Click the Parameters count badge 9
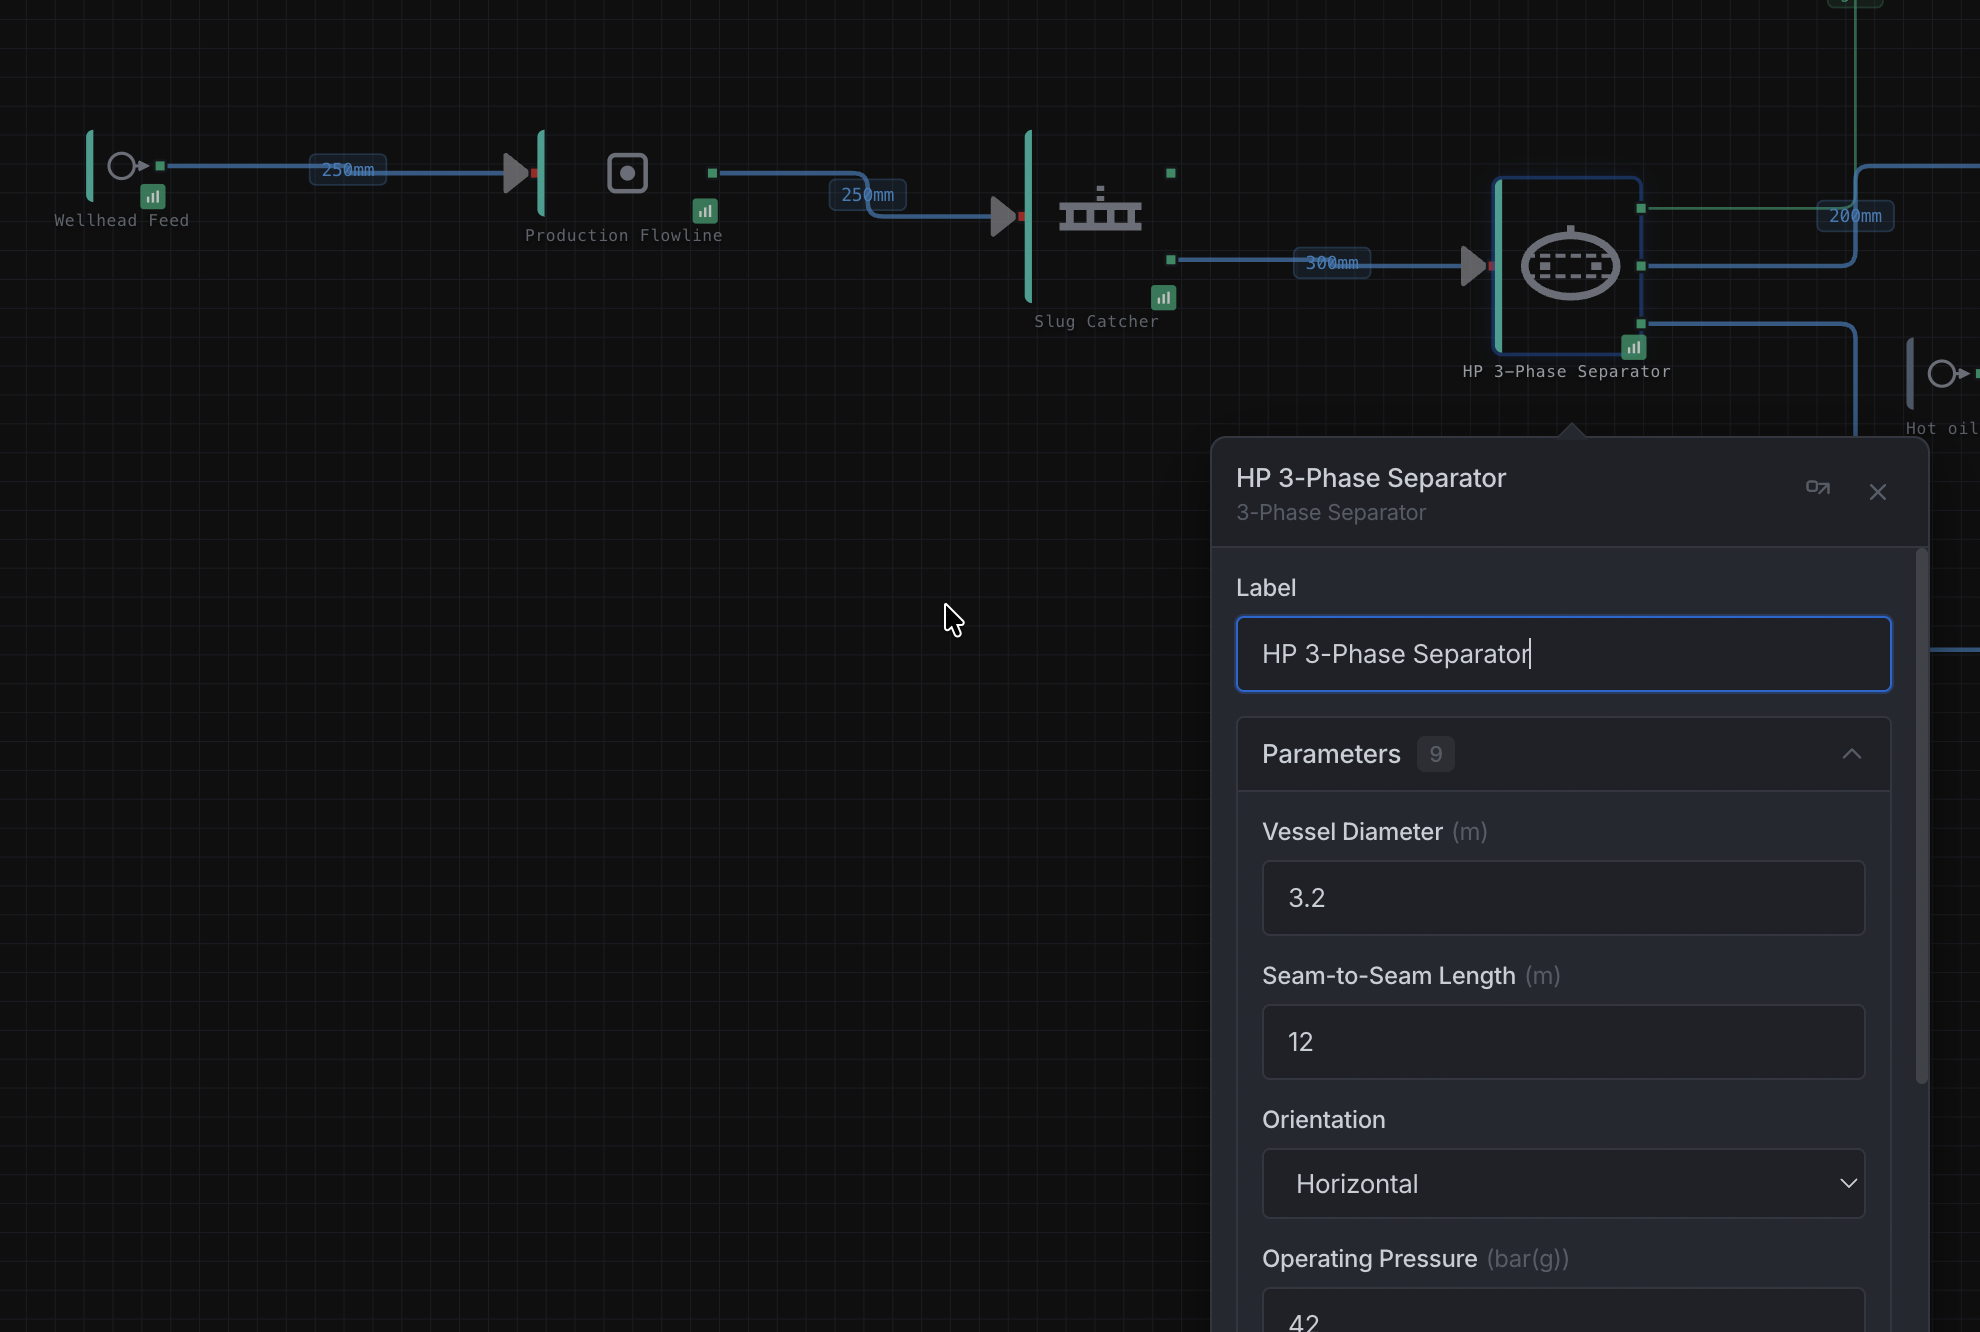 pos(1435,754)
